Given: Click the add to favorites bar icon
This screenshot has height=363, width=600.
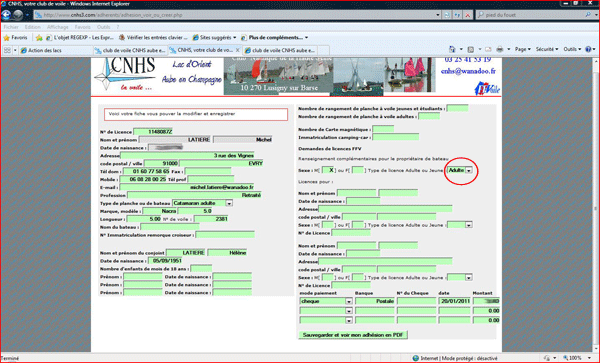Looking at the screenshot, I should (39, 37).
